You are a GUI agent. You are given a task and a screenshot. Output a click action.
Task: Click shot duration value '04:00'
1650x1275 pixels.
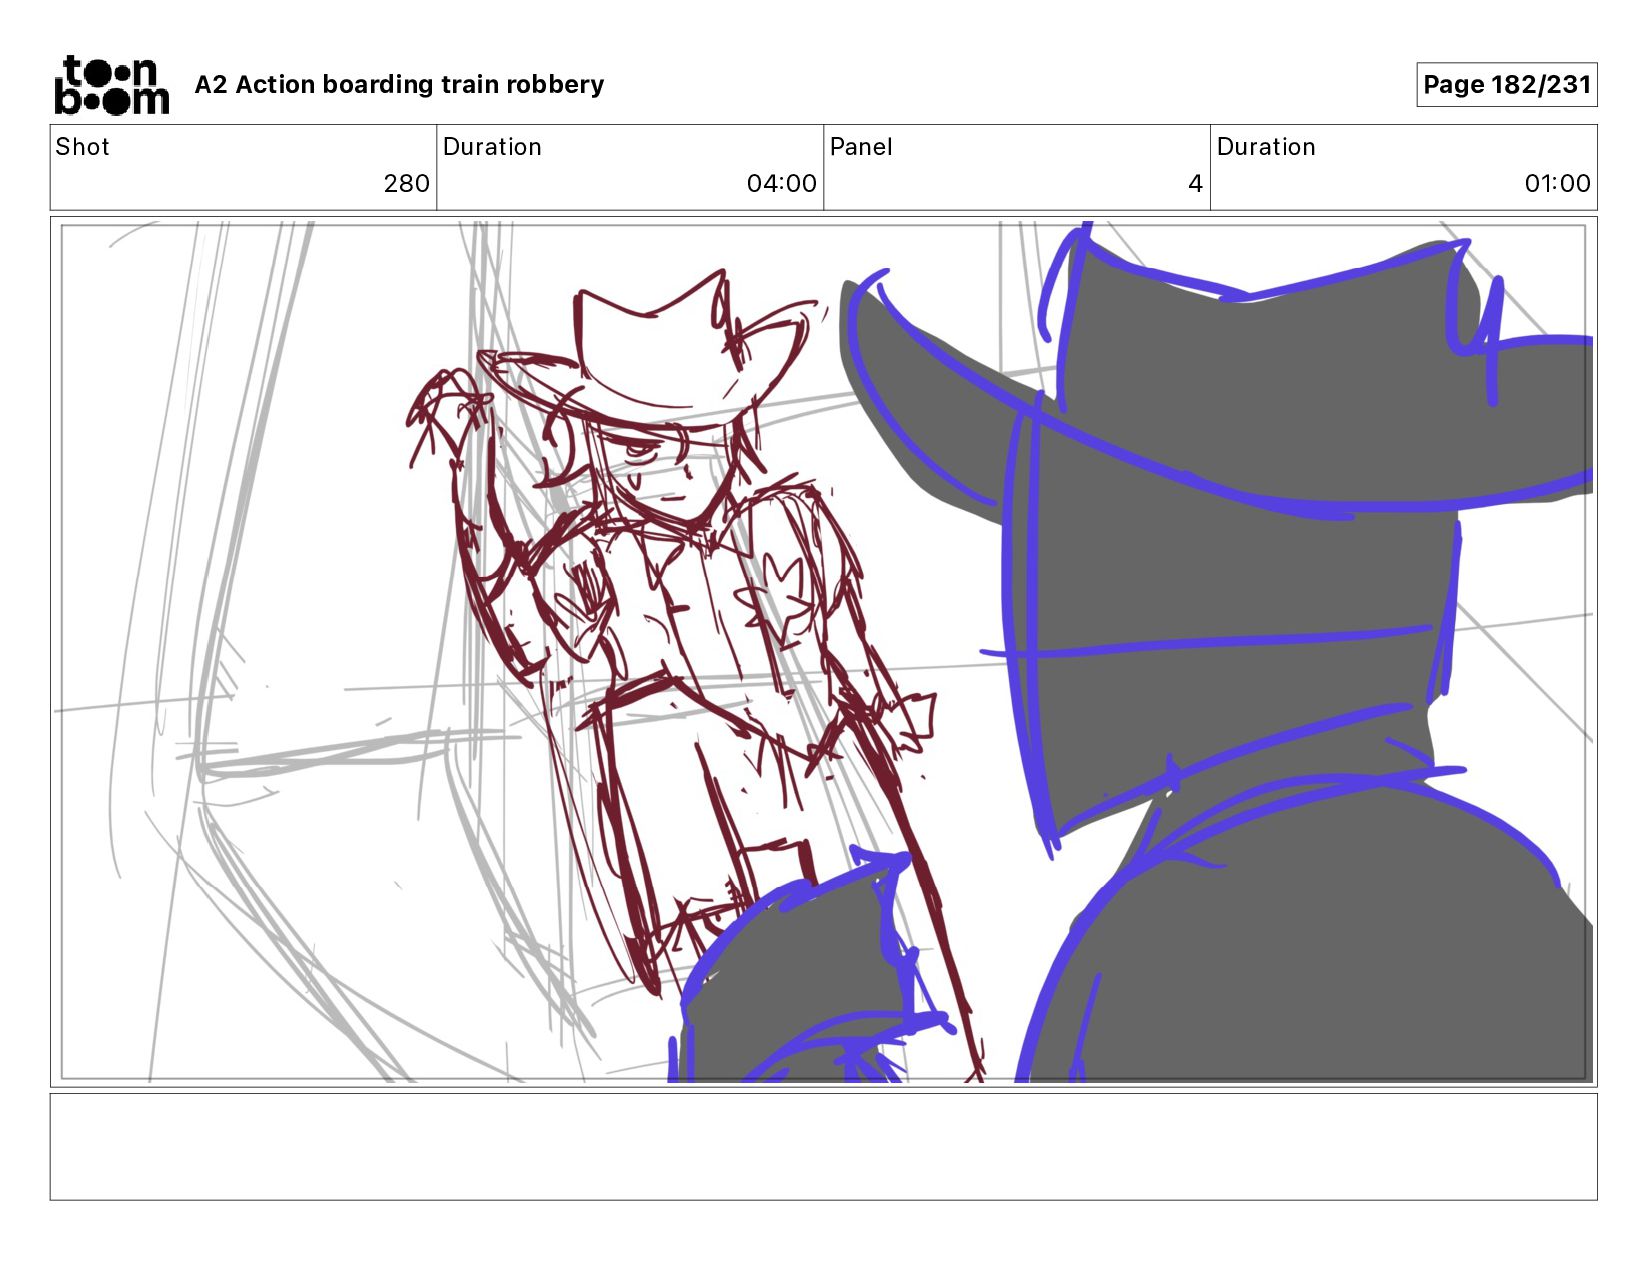click(781, 184)
